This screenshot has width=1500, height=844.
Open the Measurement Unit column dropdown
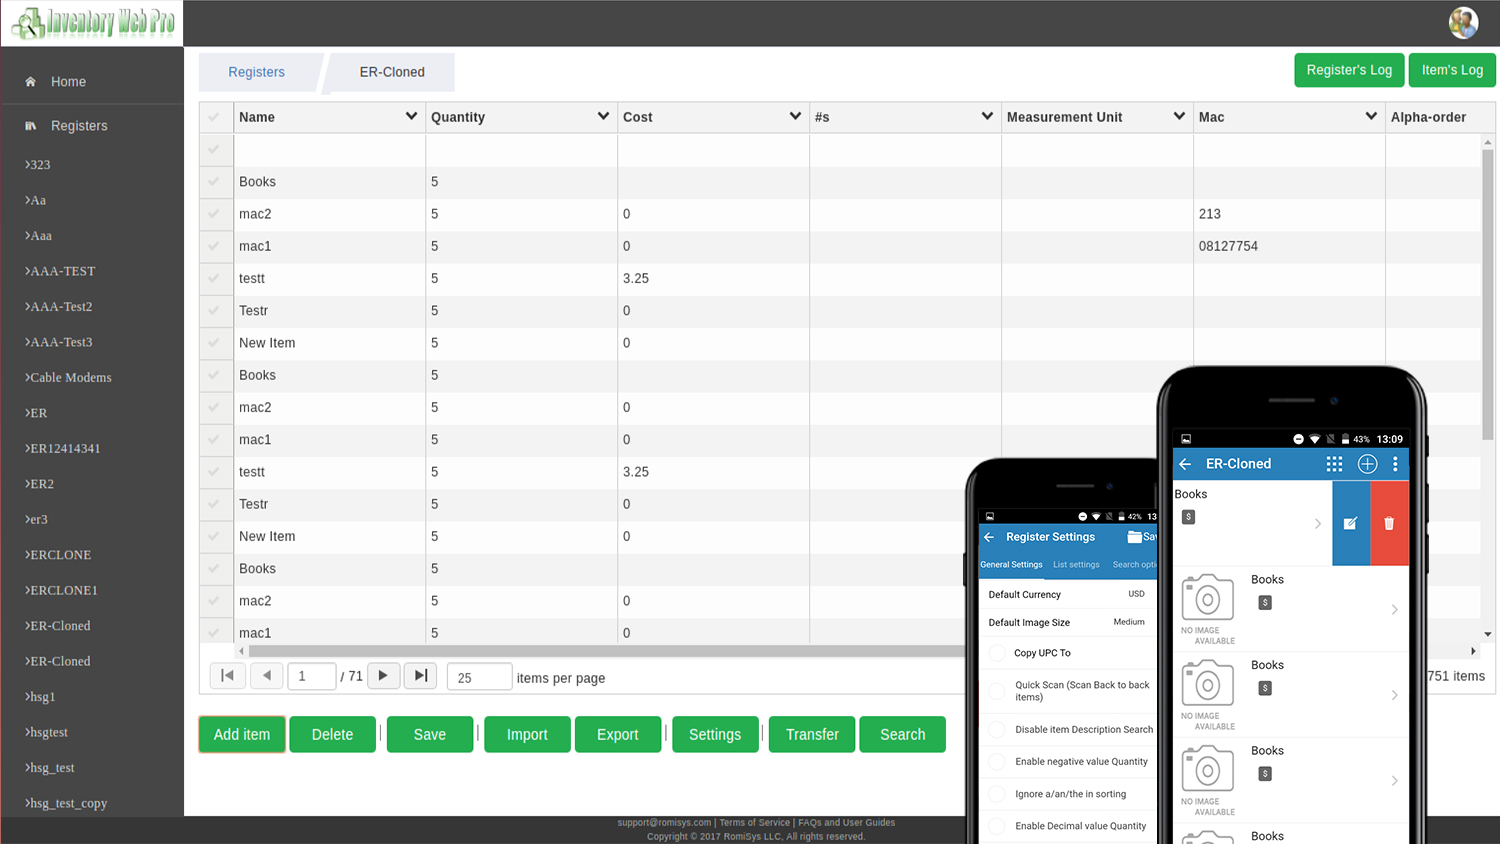pyautogui.click(x=1179, y=117)
